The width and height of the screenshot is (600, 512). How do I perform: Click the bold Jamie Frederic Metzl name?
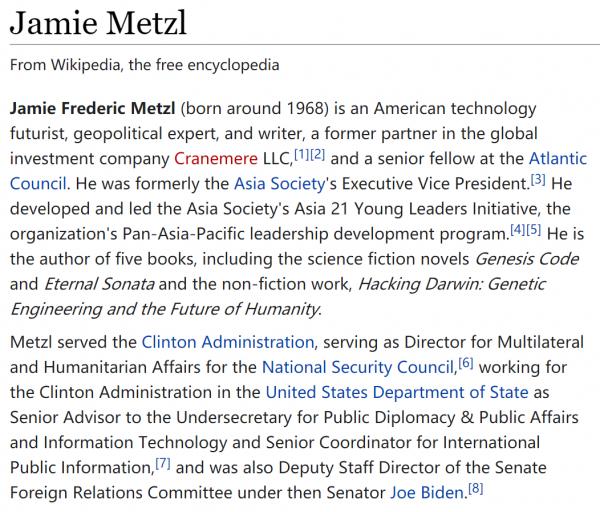(x=93, y=109)
